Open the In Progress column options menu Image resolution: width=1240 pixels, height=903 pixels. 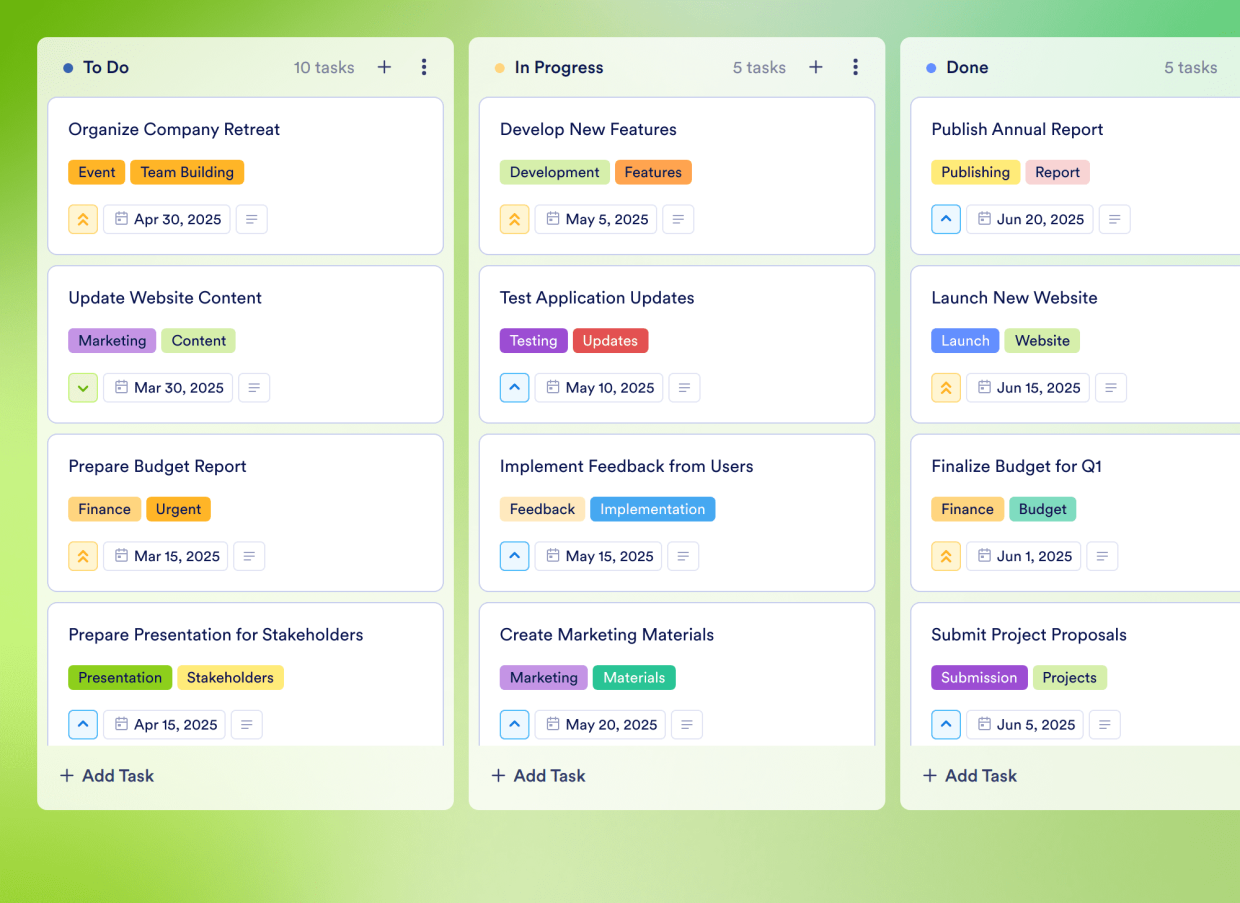(x=855, y=67)
